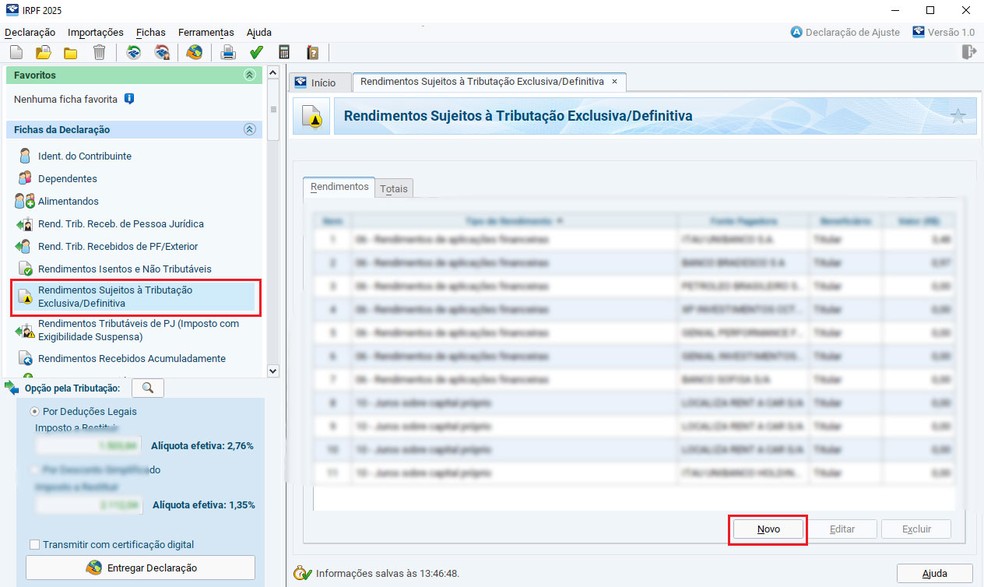Open the calculator icon in toolbar
Image resolution: width=984 pixels, height=587 pixels.
tap(284, 53)
